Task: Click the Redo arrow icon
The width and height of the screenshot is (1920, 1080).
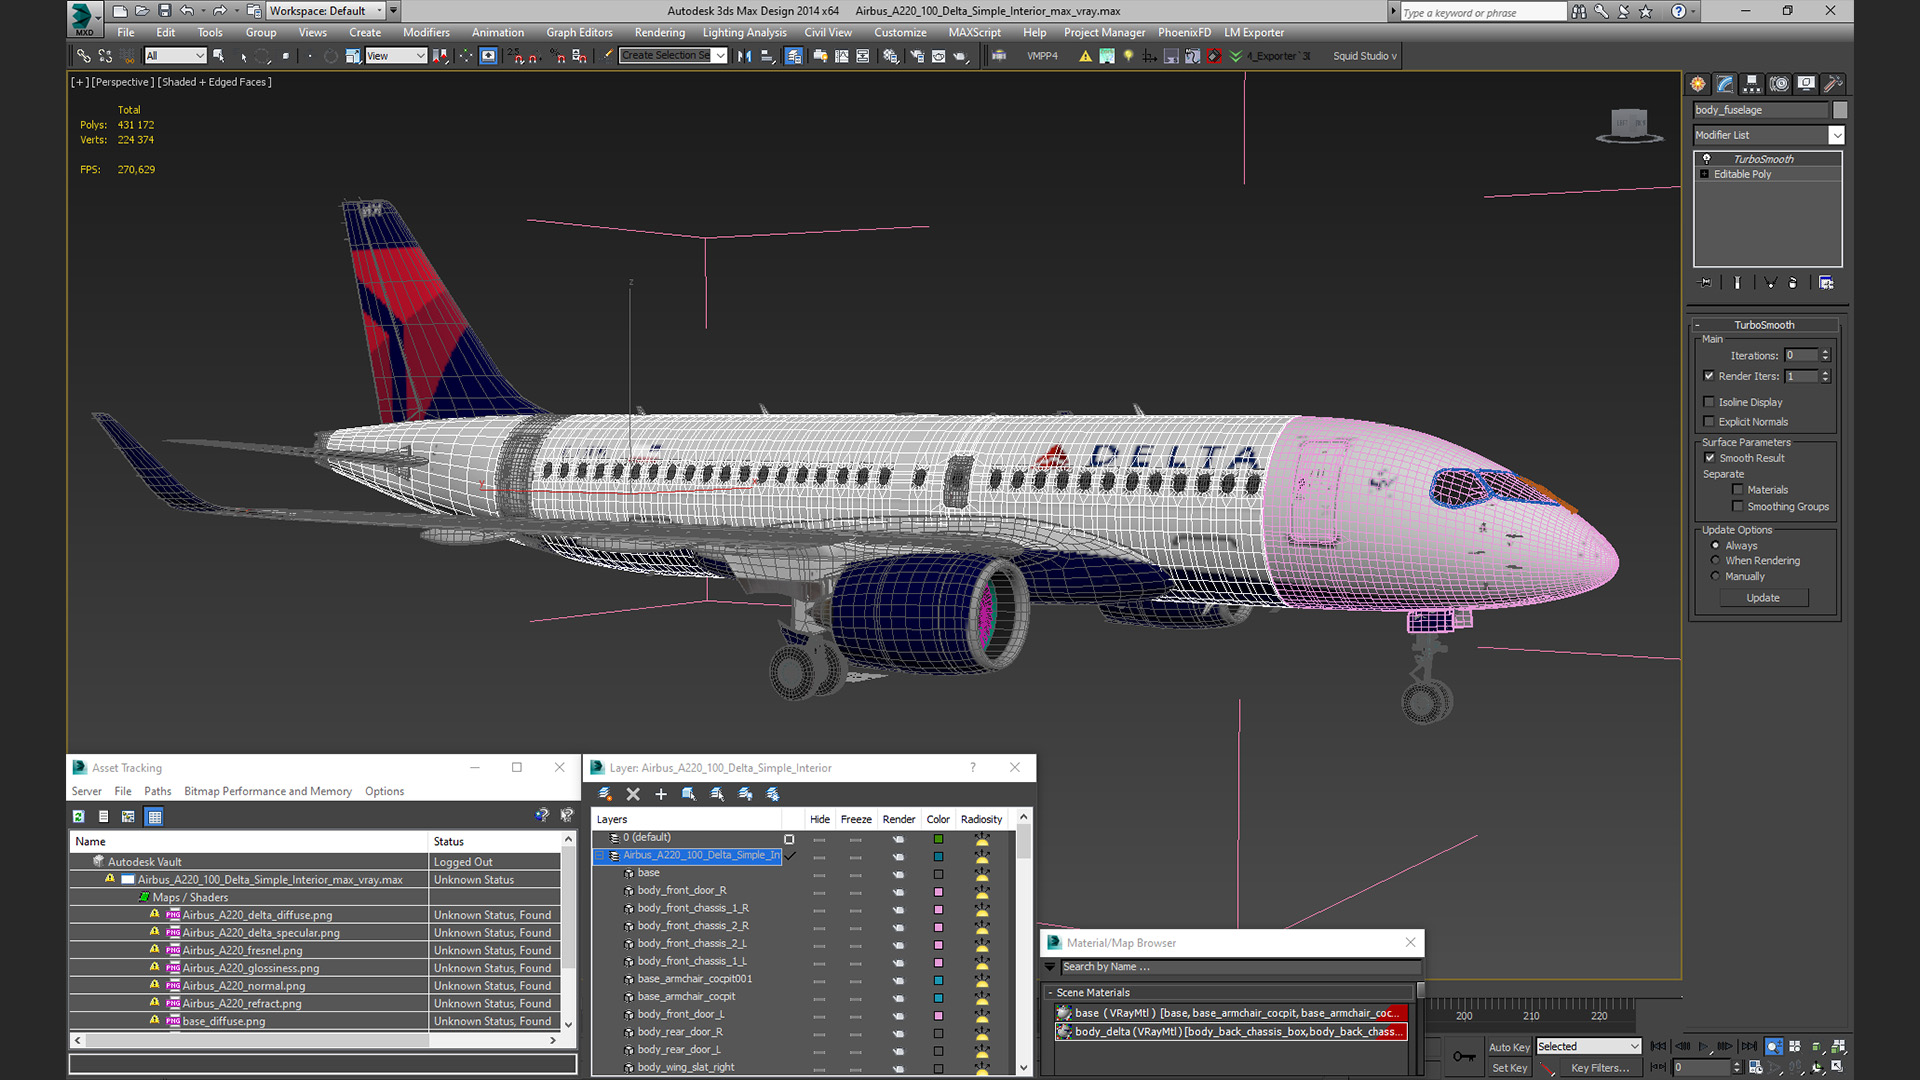Action: click(219, 11)
